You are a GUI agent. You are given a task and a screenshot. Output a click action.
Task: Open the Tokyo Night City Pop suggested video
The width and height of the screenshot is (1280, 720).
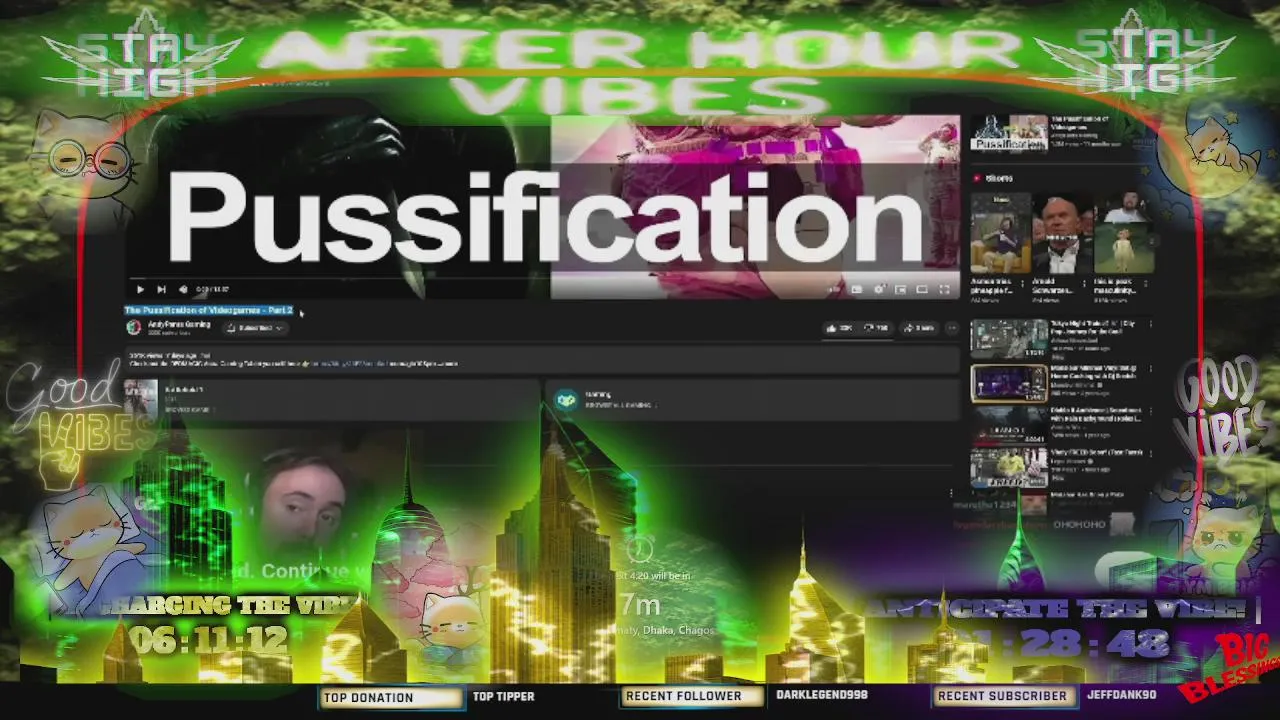pyautogui.click(x=1009, y=339)
